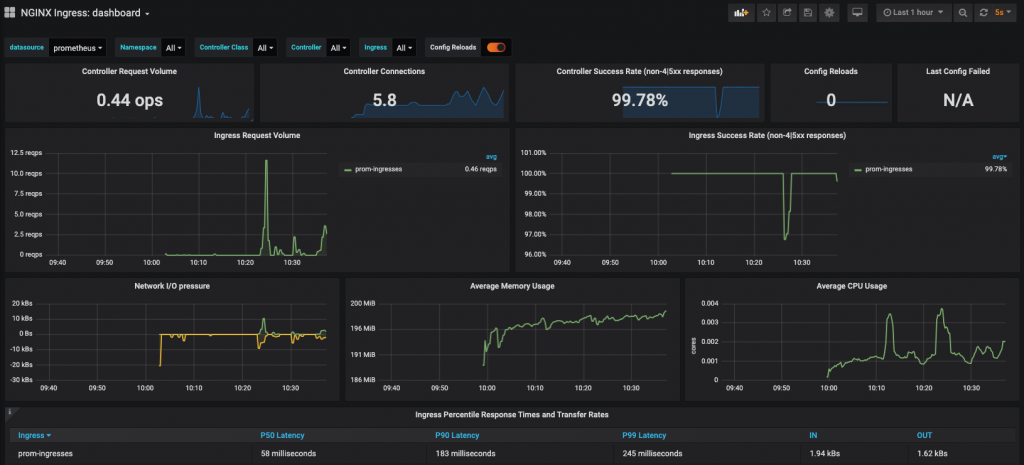
Task: Expand the Controller All dropdown
Action: point(338,48)
